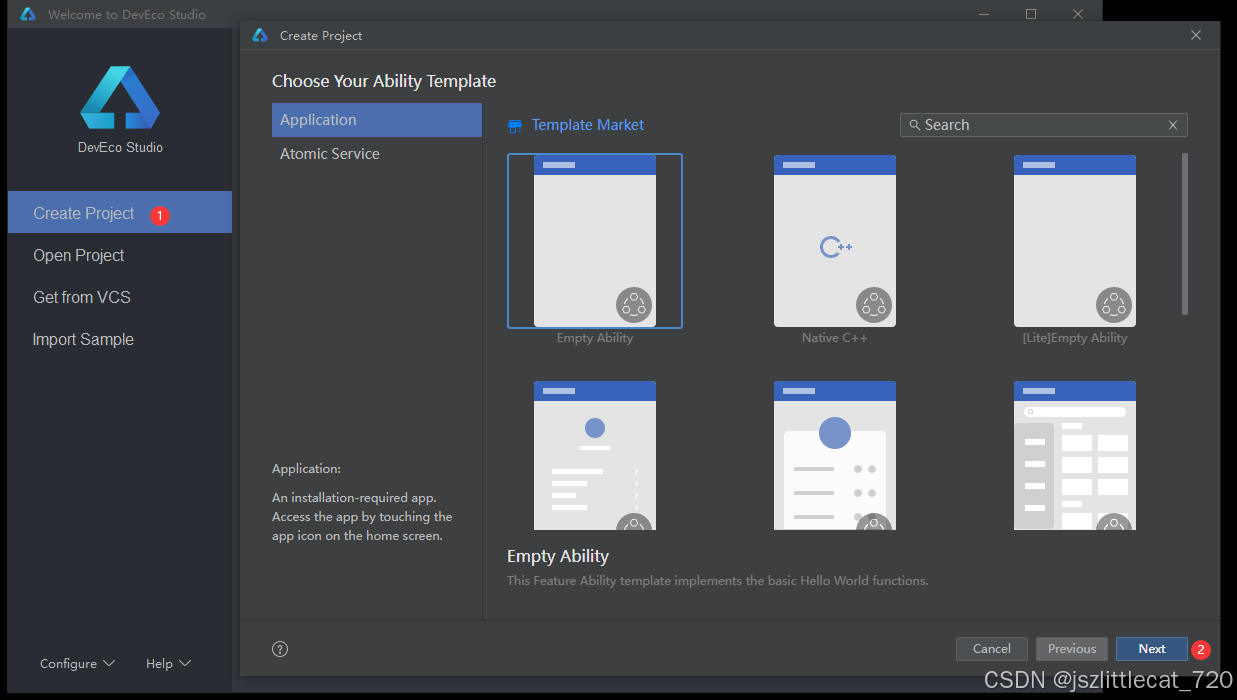Select the [Lite]Empty Ability template
The image size is (1237, 700).
point(1075,241)
